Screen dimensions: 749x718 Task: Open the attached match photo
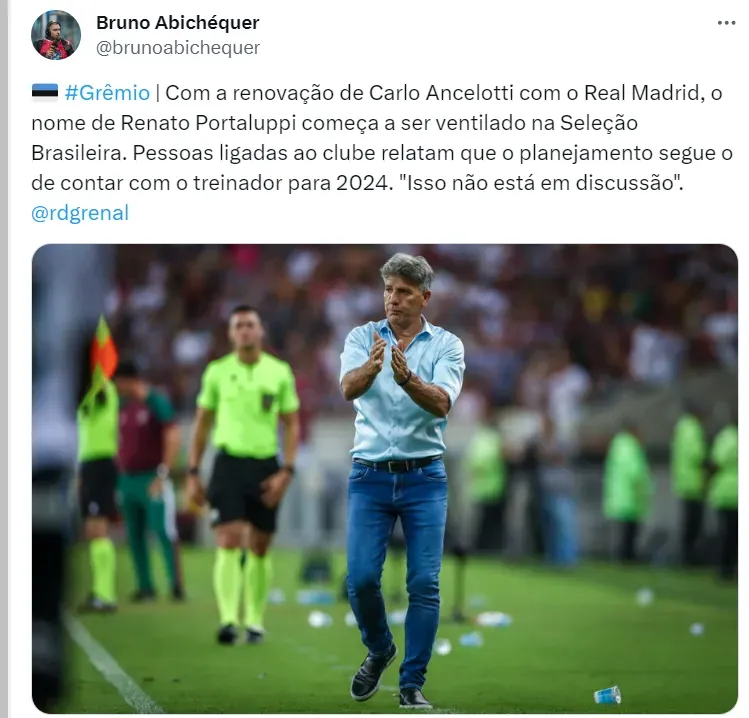(x=385, y=479)
